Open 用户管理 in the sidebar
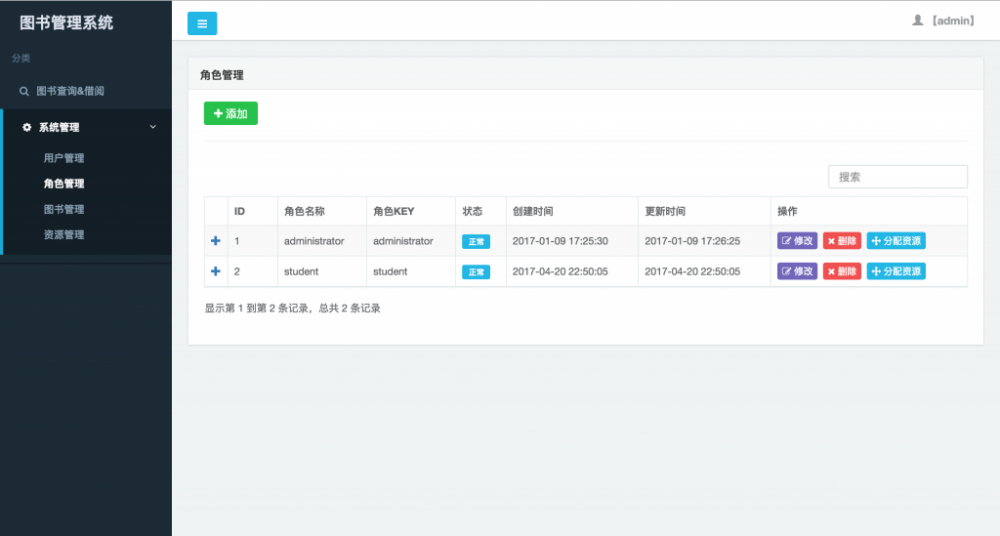 point(64,158)
